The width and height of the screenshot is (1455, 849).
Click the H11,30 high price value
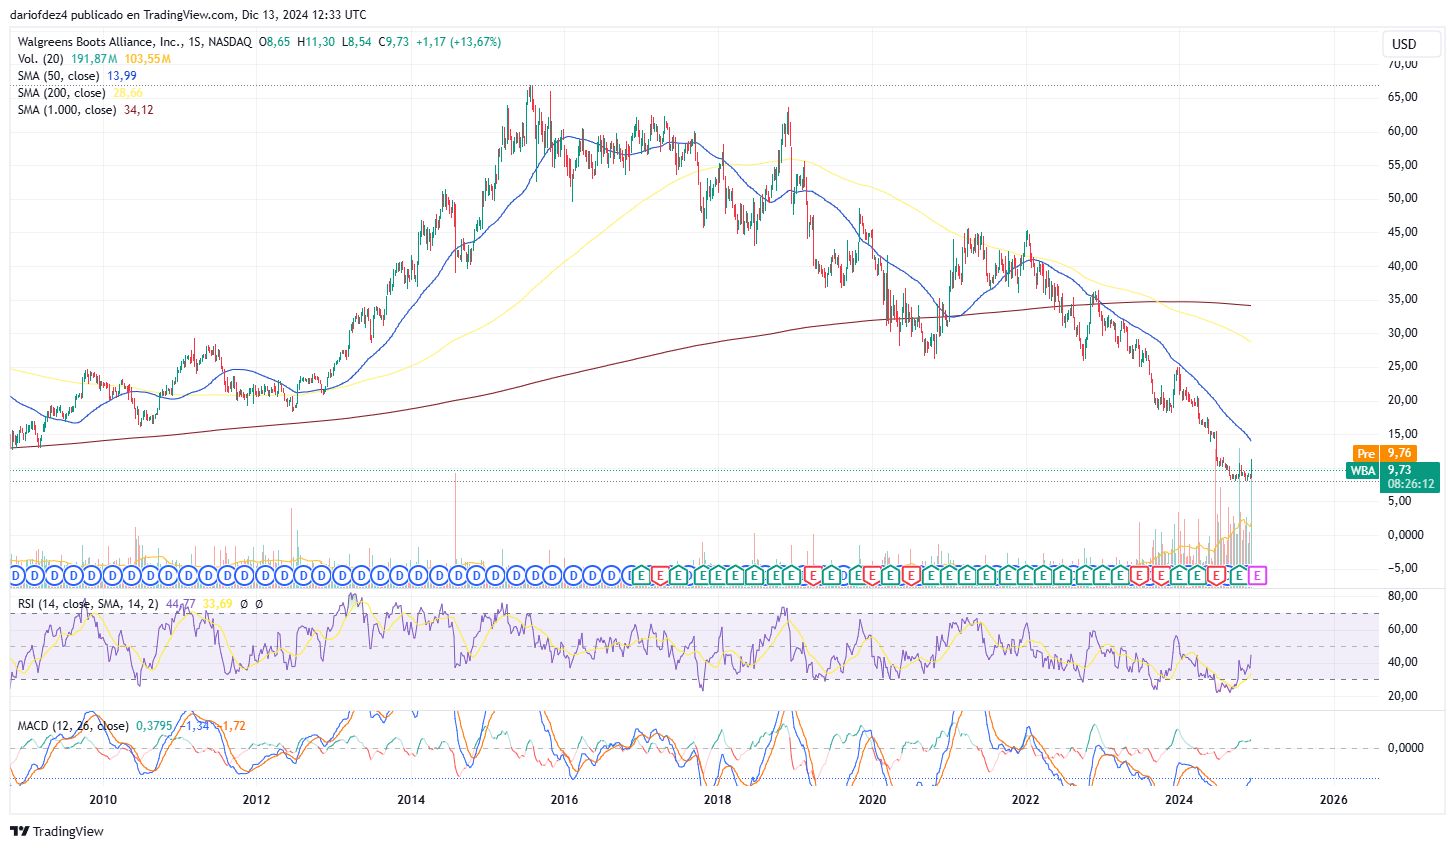click(x=316, y=42)
